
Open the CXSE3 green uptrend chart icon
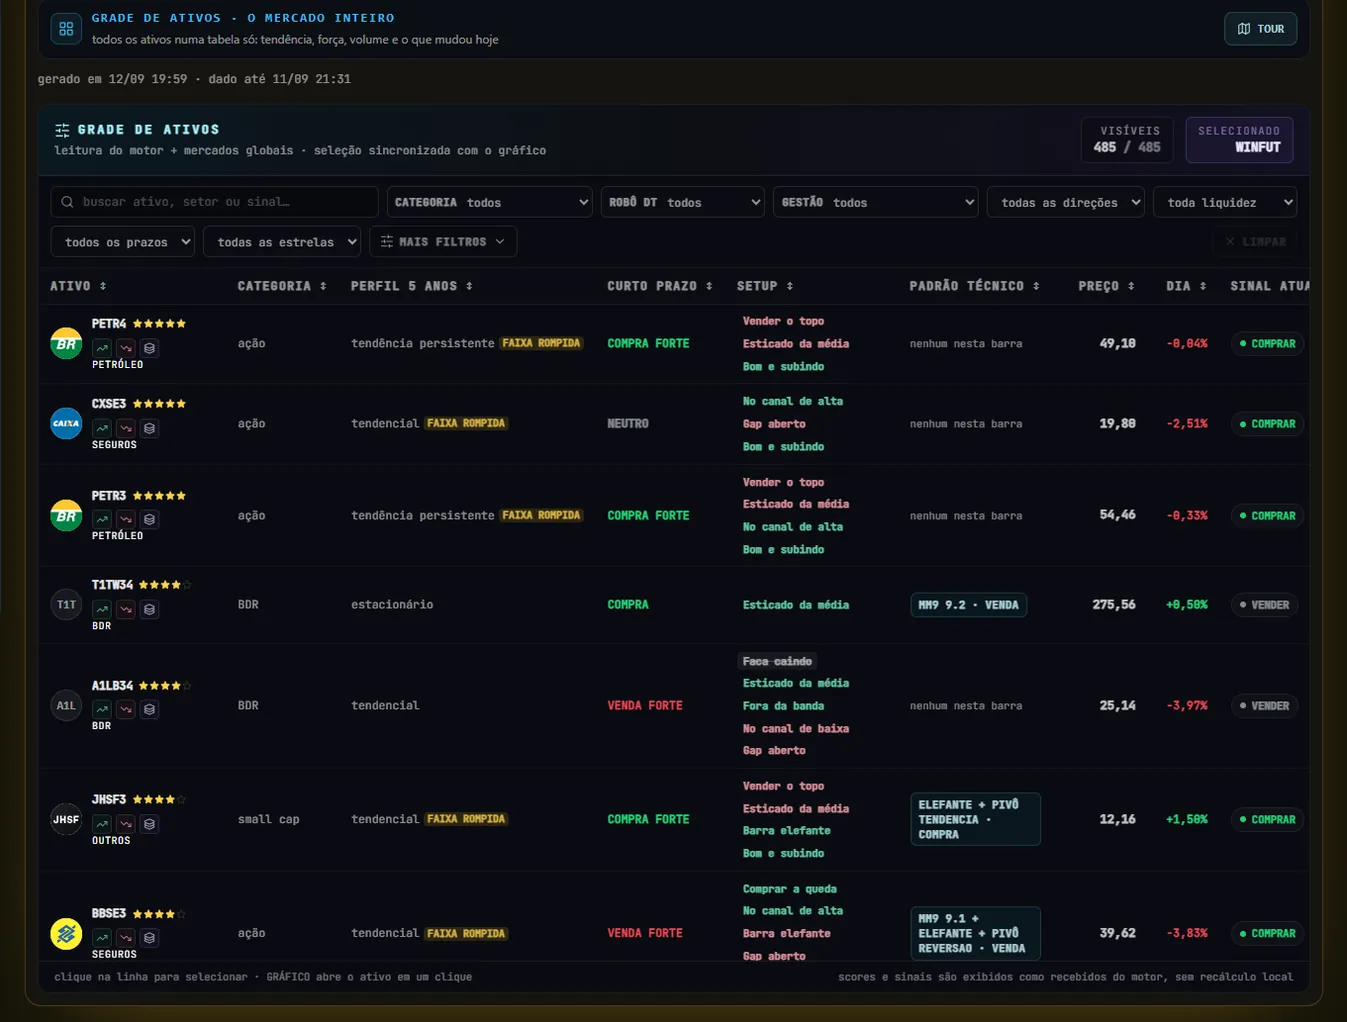pos(102,428)
